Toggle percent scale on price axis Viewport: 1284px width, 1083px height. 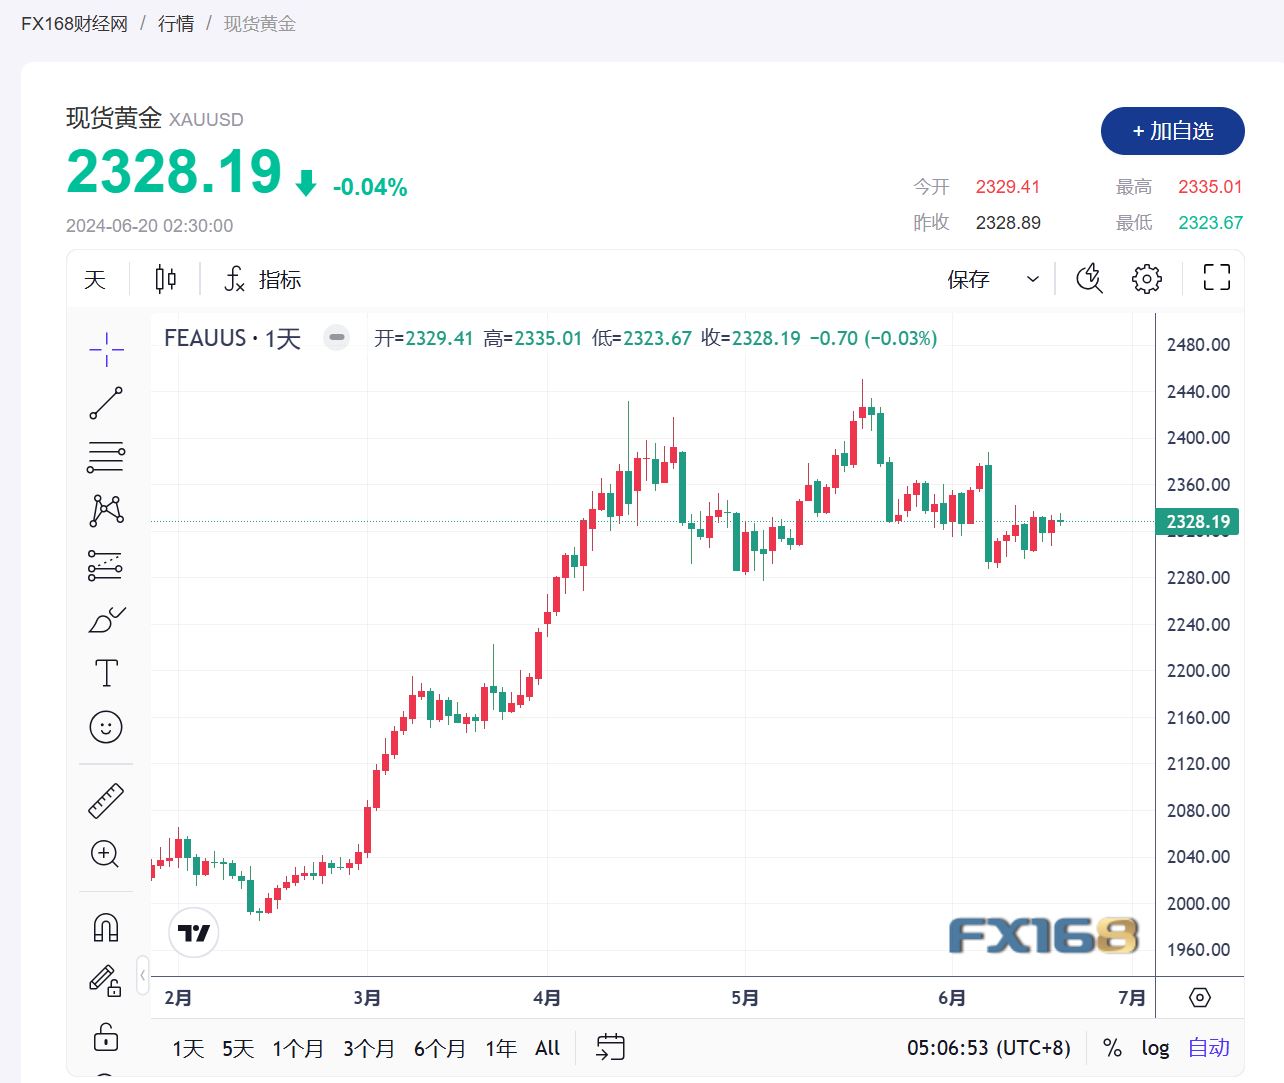(1112, 1048)
